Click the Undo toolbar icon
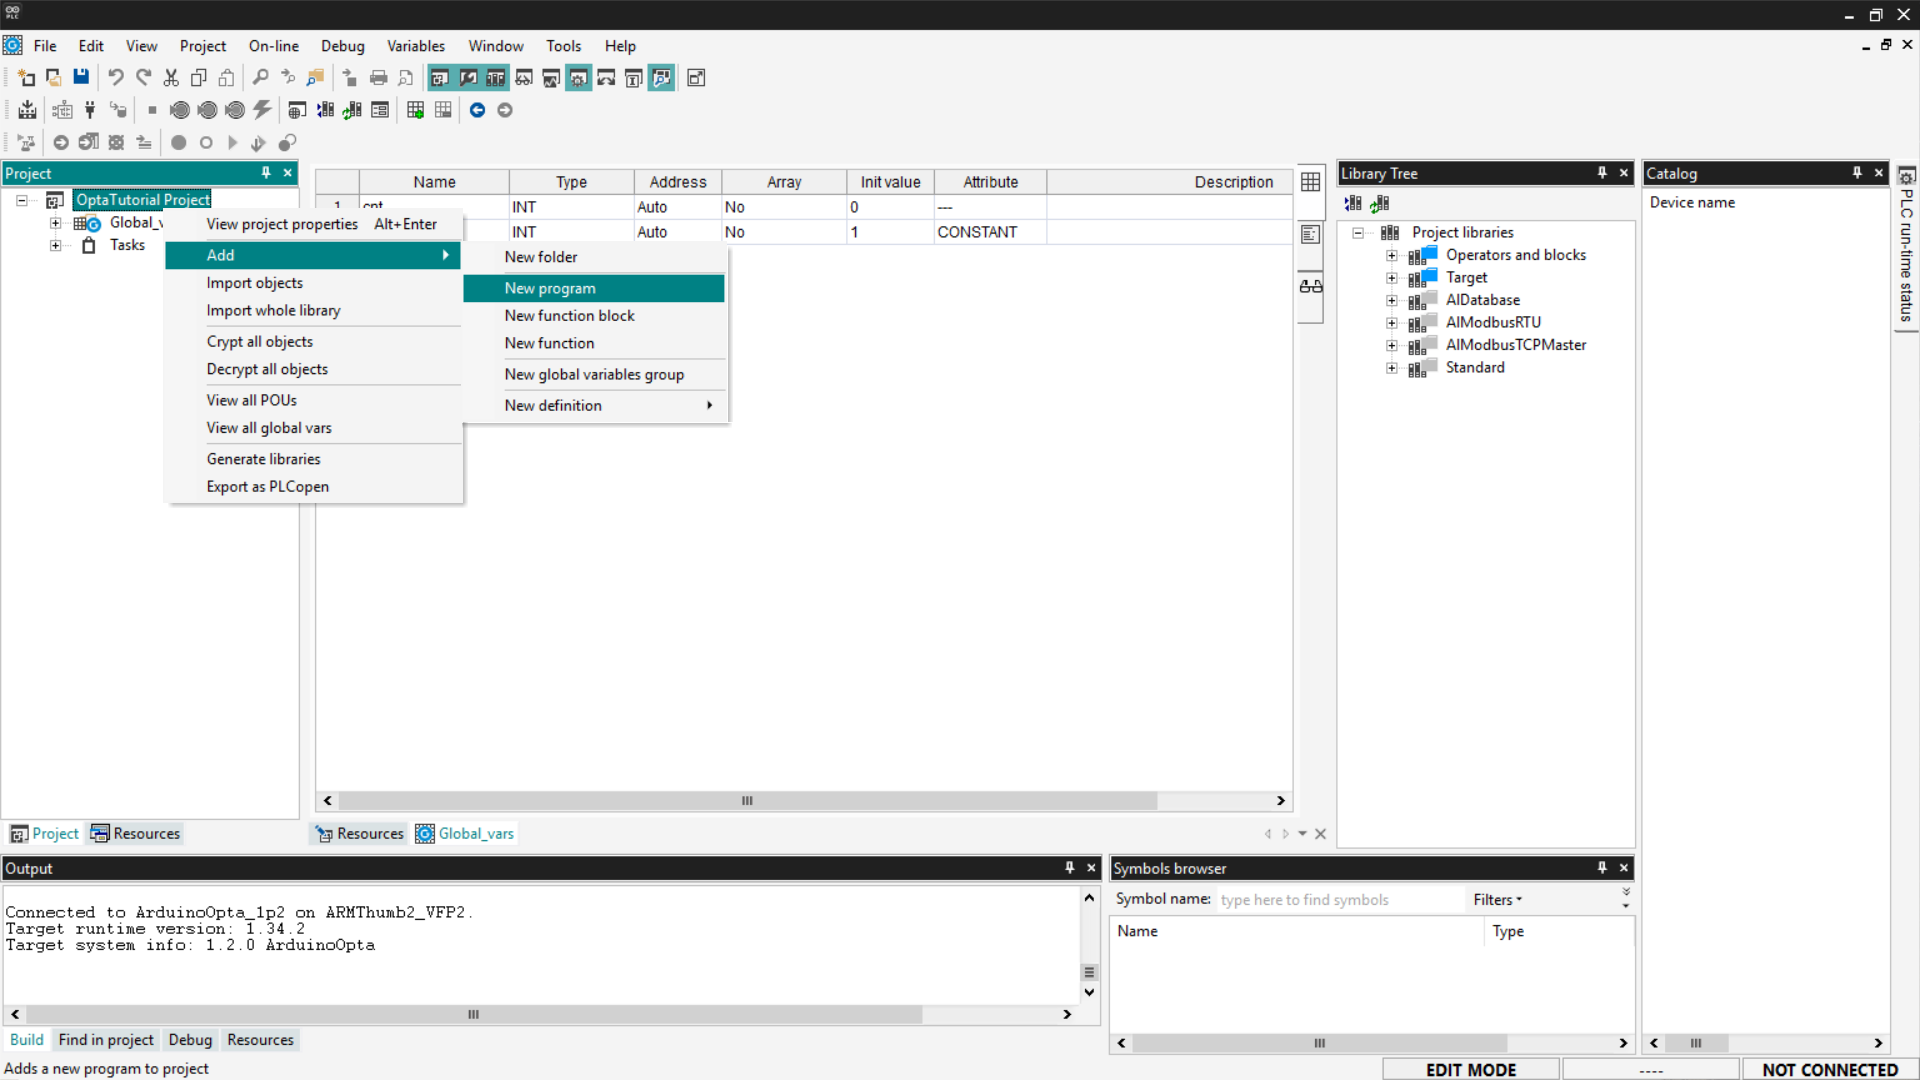The height and width of the screenshot is (1080, 1920). pyautogui.click(x=115, y=77)
